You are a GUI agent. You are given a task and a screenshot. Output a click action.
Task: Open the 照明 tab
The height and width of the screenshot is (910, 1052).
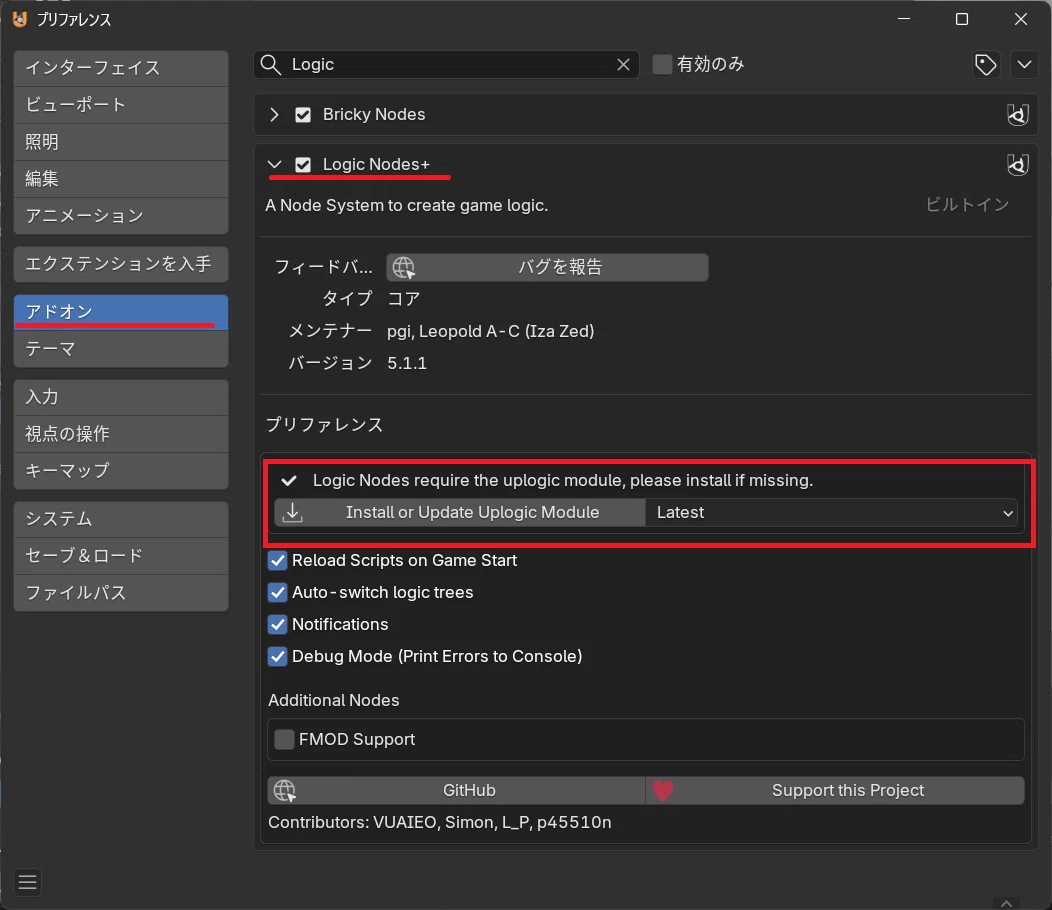click(121, 142)
